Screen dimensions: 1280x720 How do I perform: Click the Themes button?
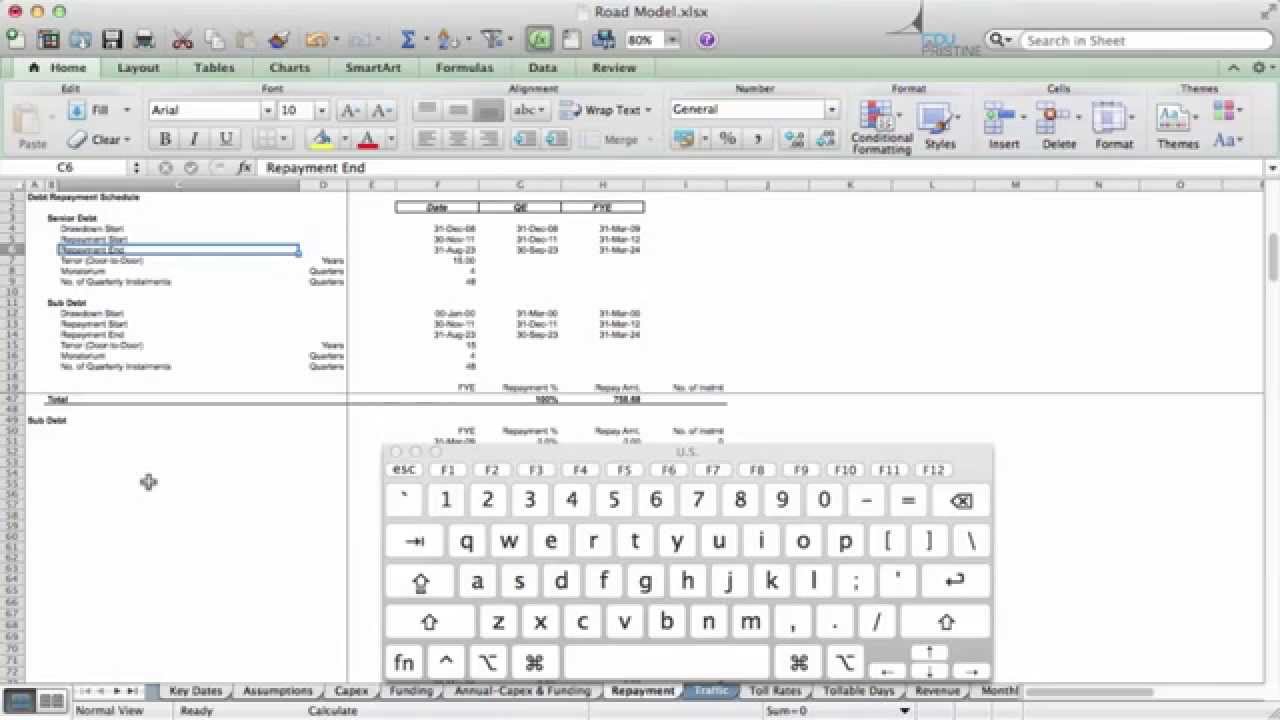tap(1178, 126)
